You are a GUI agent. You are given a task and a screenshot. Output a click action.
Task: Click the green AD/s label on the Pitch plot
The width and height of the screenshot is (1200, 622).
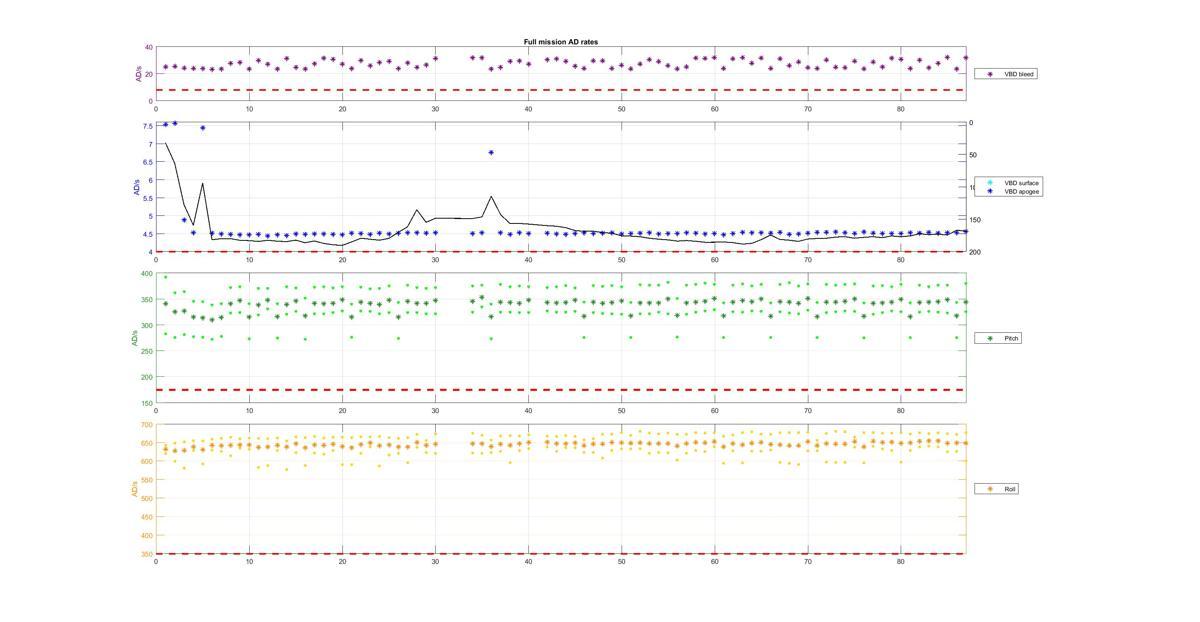point(134,338)
